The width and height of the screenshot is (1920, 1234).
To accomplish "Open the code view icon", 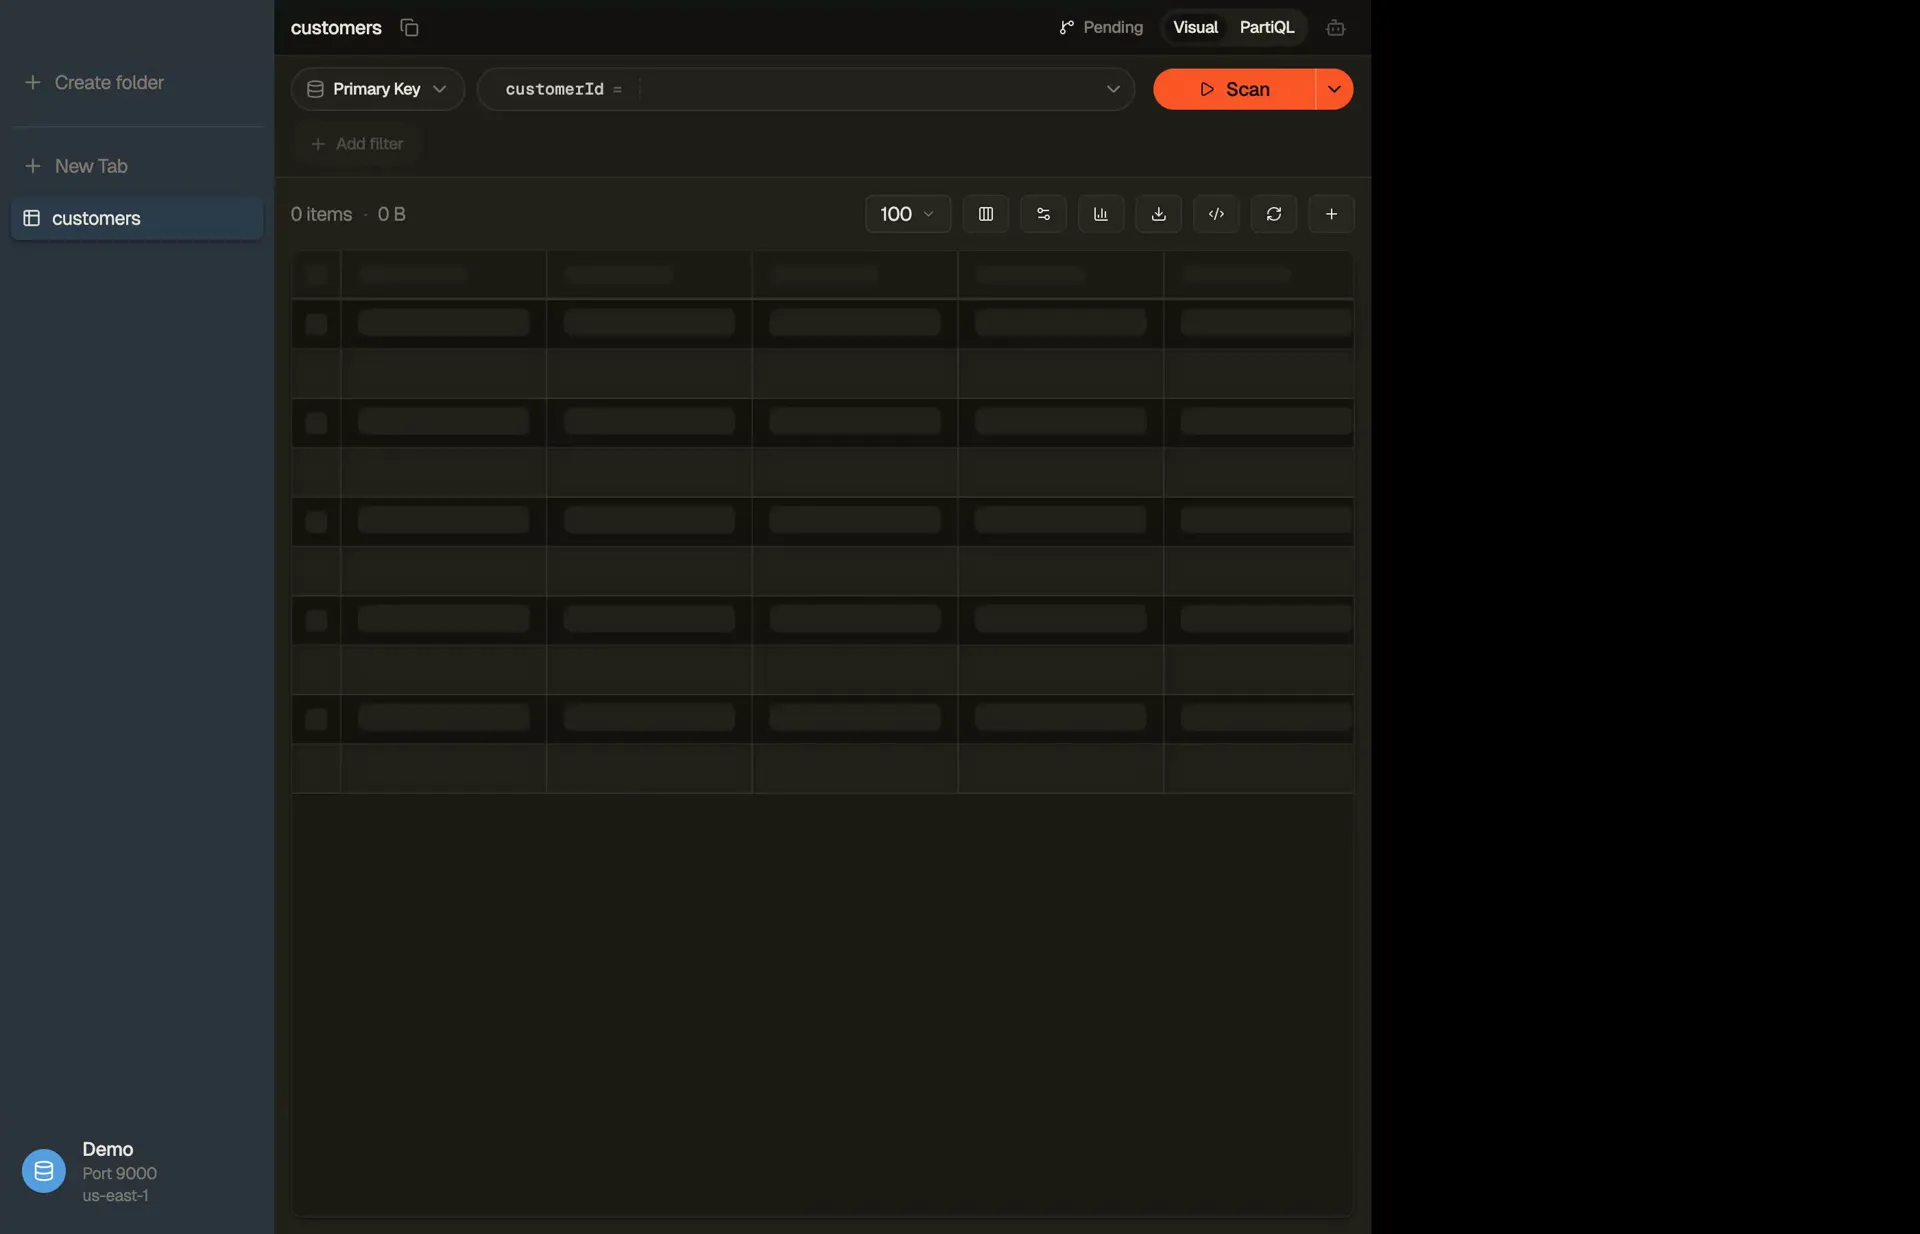I will (1216, 214).
